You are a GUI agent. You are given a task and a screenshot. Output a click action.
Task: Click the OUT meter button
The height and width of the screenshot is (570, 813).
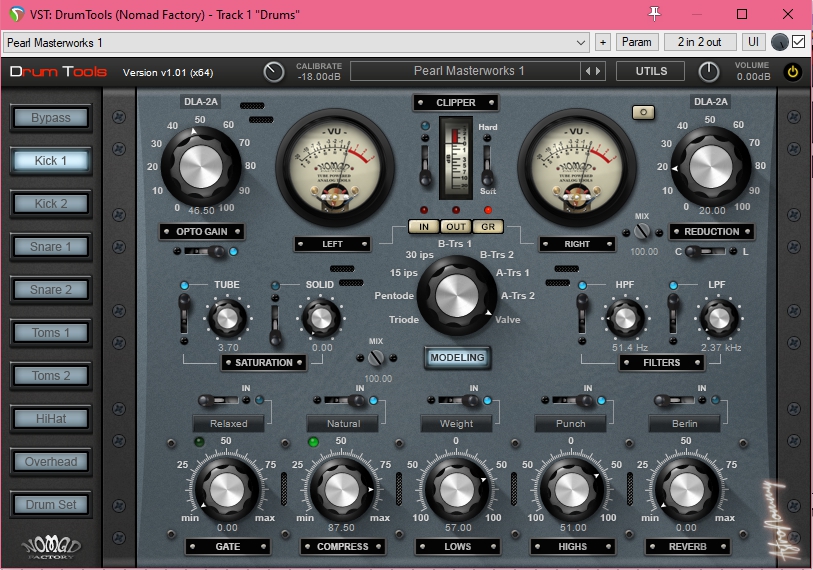pyautogui.click(x=456, y=227)
